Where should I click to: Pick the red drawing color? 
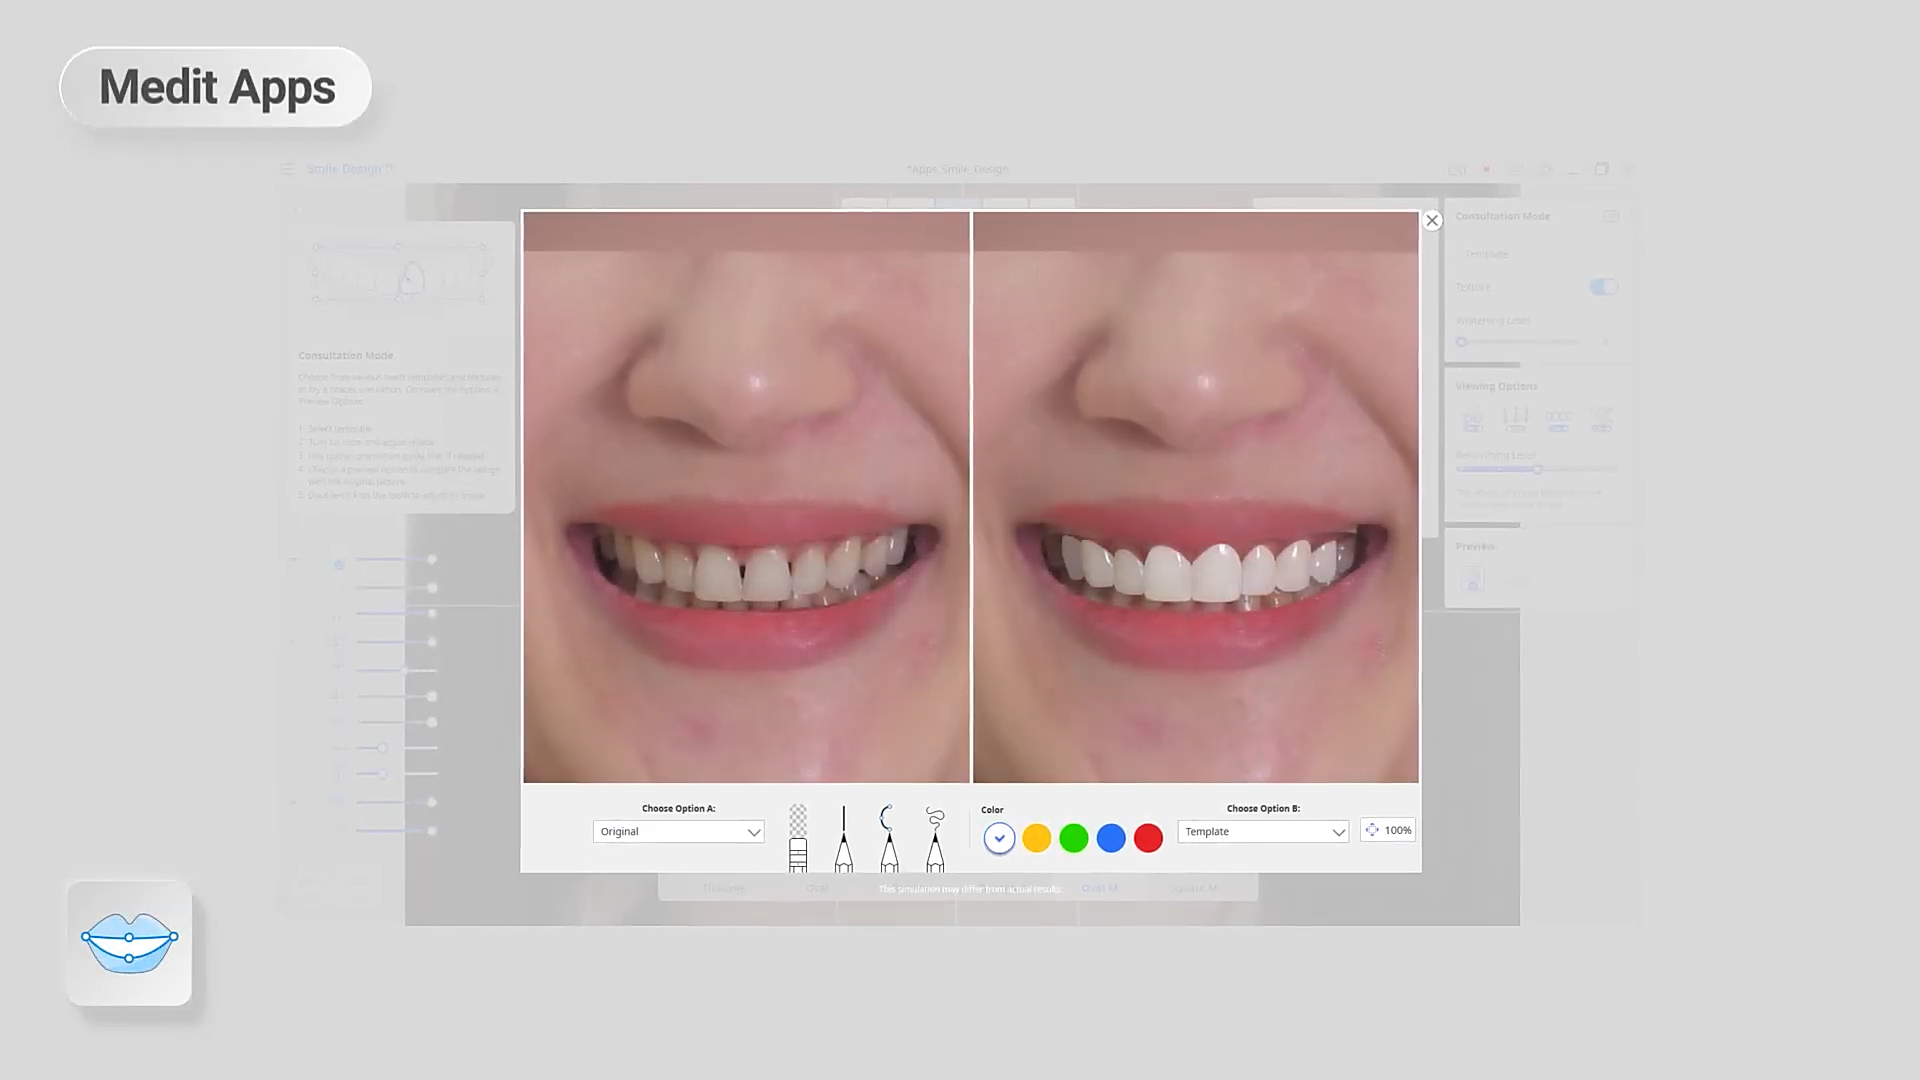tap(1148, 838)
